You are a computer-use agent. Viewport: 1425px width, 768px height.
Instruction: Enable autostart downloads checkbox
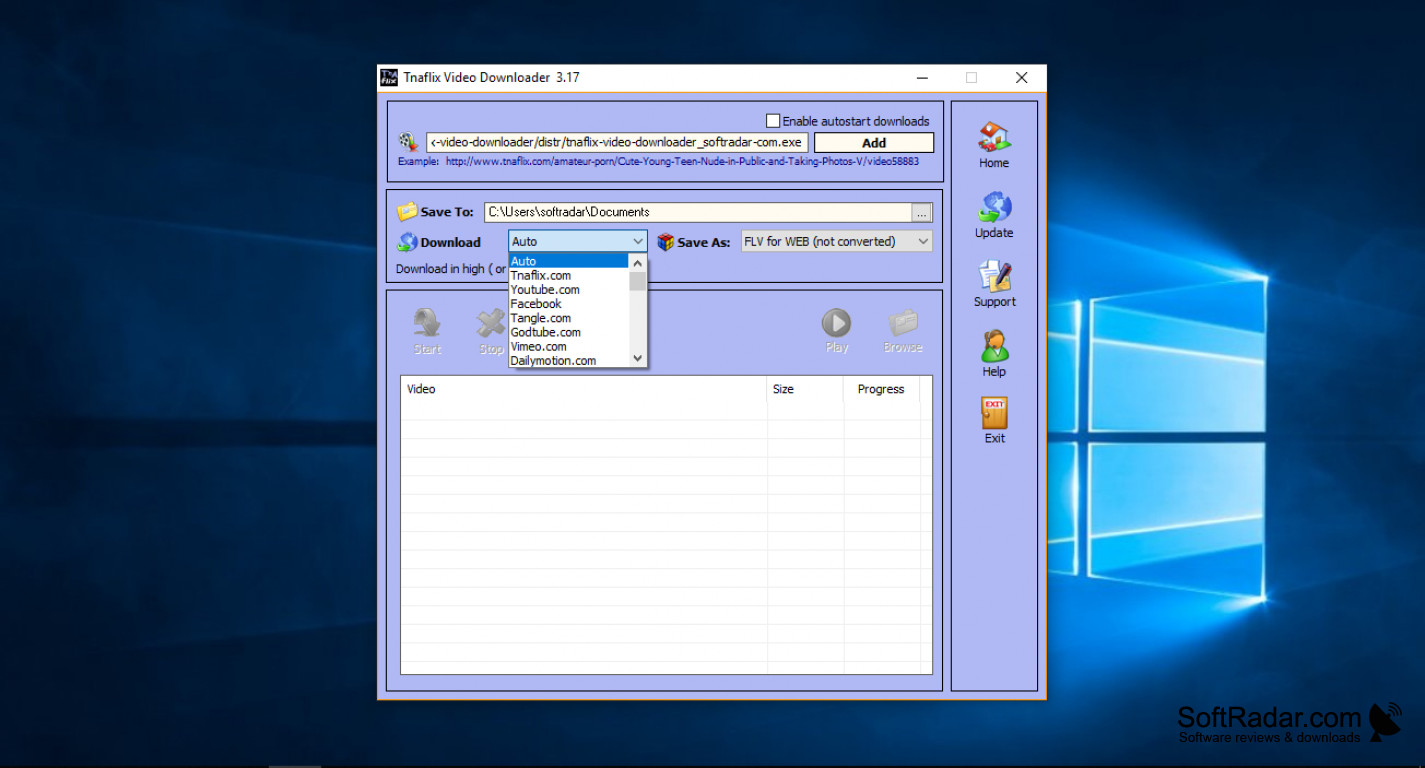(773, 121)
